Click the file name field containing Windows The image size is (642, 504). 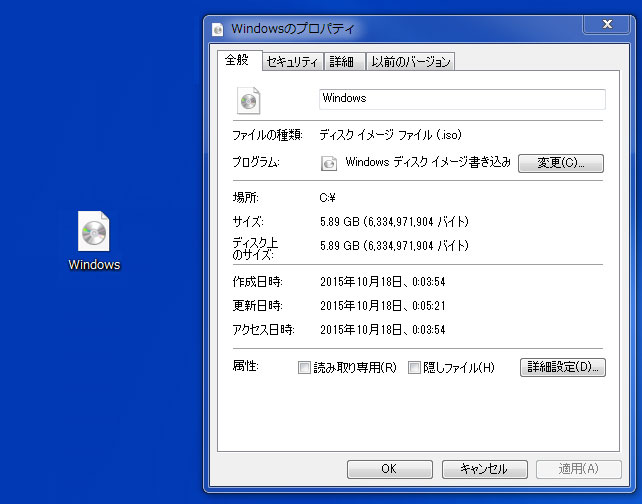(462, 99)
